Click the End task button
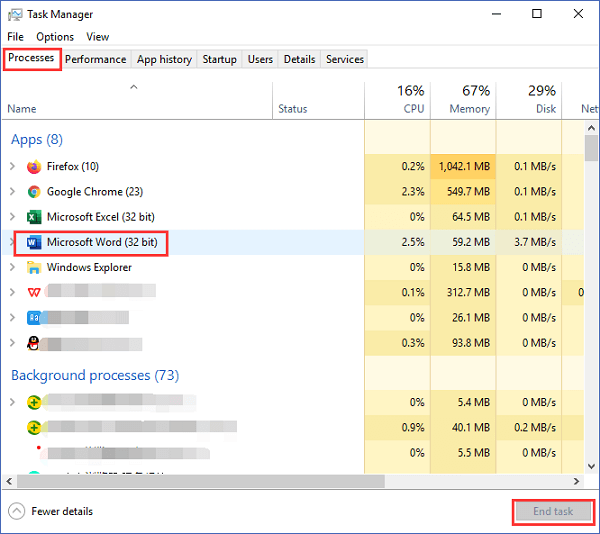The image size is (600, 534). tap(553, 511)
